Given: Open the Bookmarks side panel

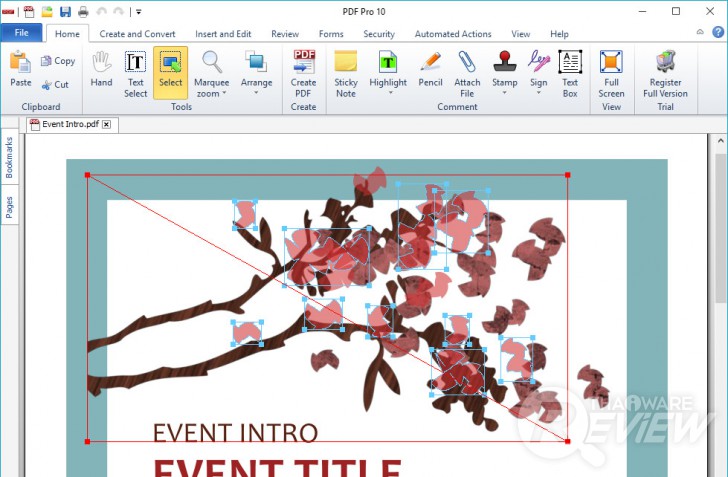Looking at the screenshot, I should tap(9, 157).
